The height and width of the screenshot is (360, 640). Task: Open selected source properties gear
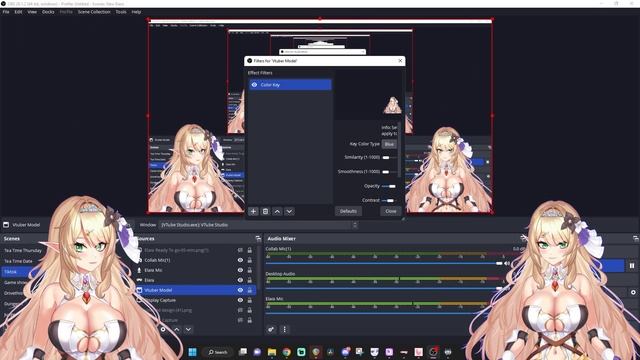pos(163,329)
